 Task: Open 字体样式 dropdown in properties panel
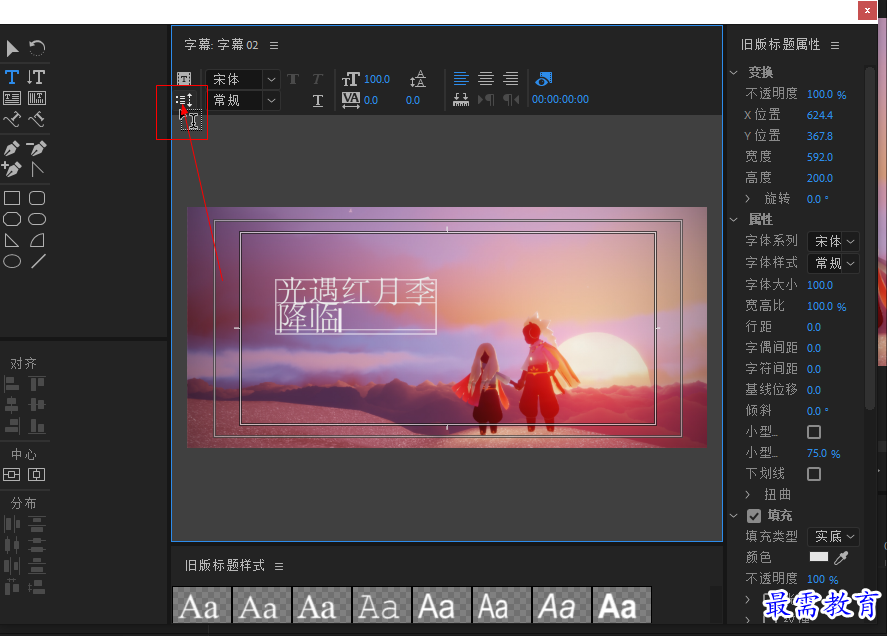click(833, 263)
